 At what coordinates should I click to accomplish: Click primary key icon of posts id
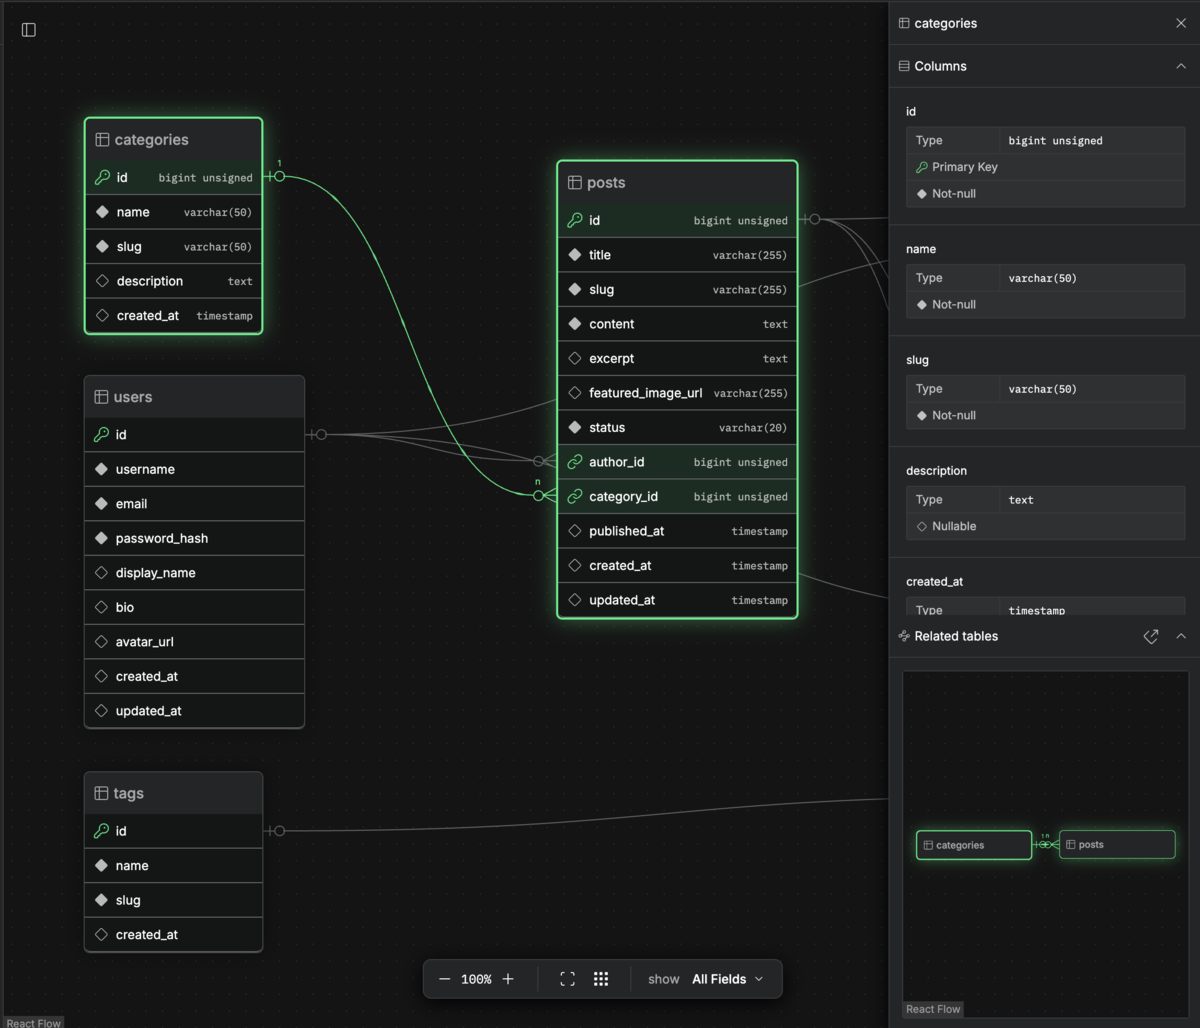[575, 220]
